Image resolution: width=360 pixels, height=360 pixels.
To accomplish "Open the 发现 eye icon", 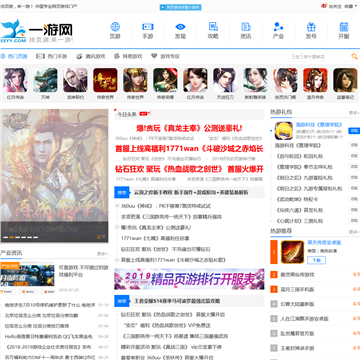I will 180,27.
